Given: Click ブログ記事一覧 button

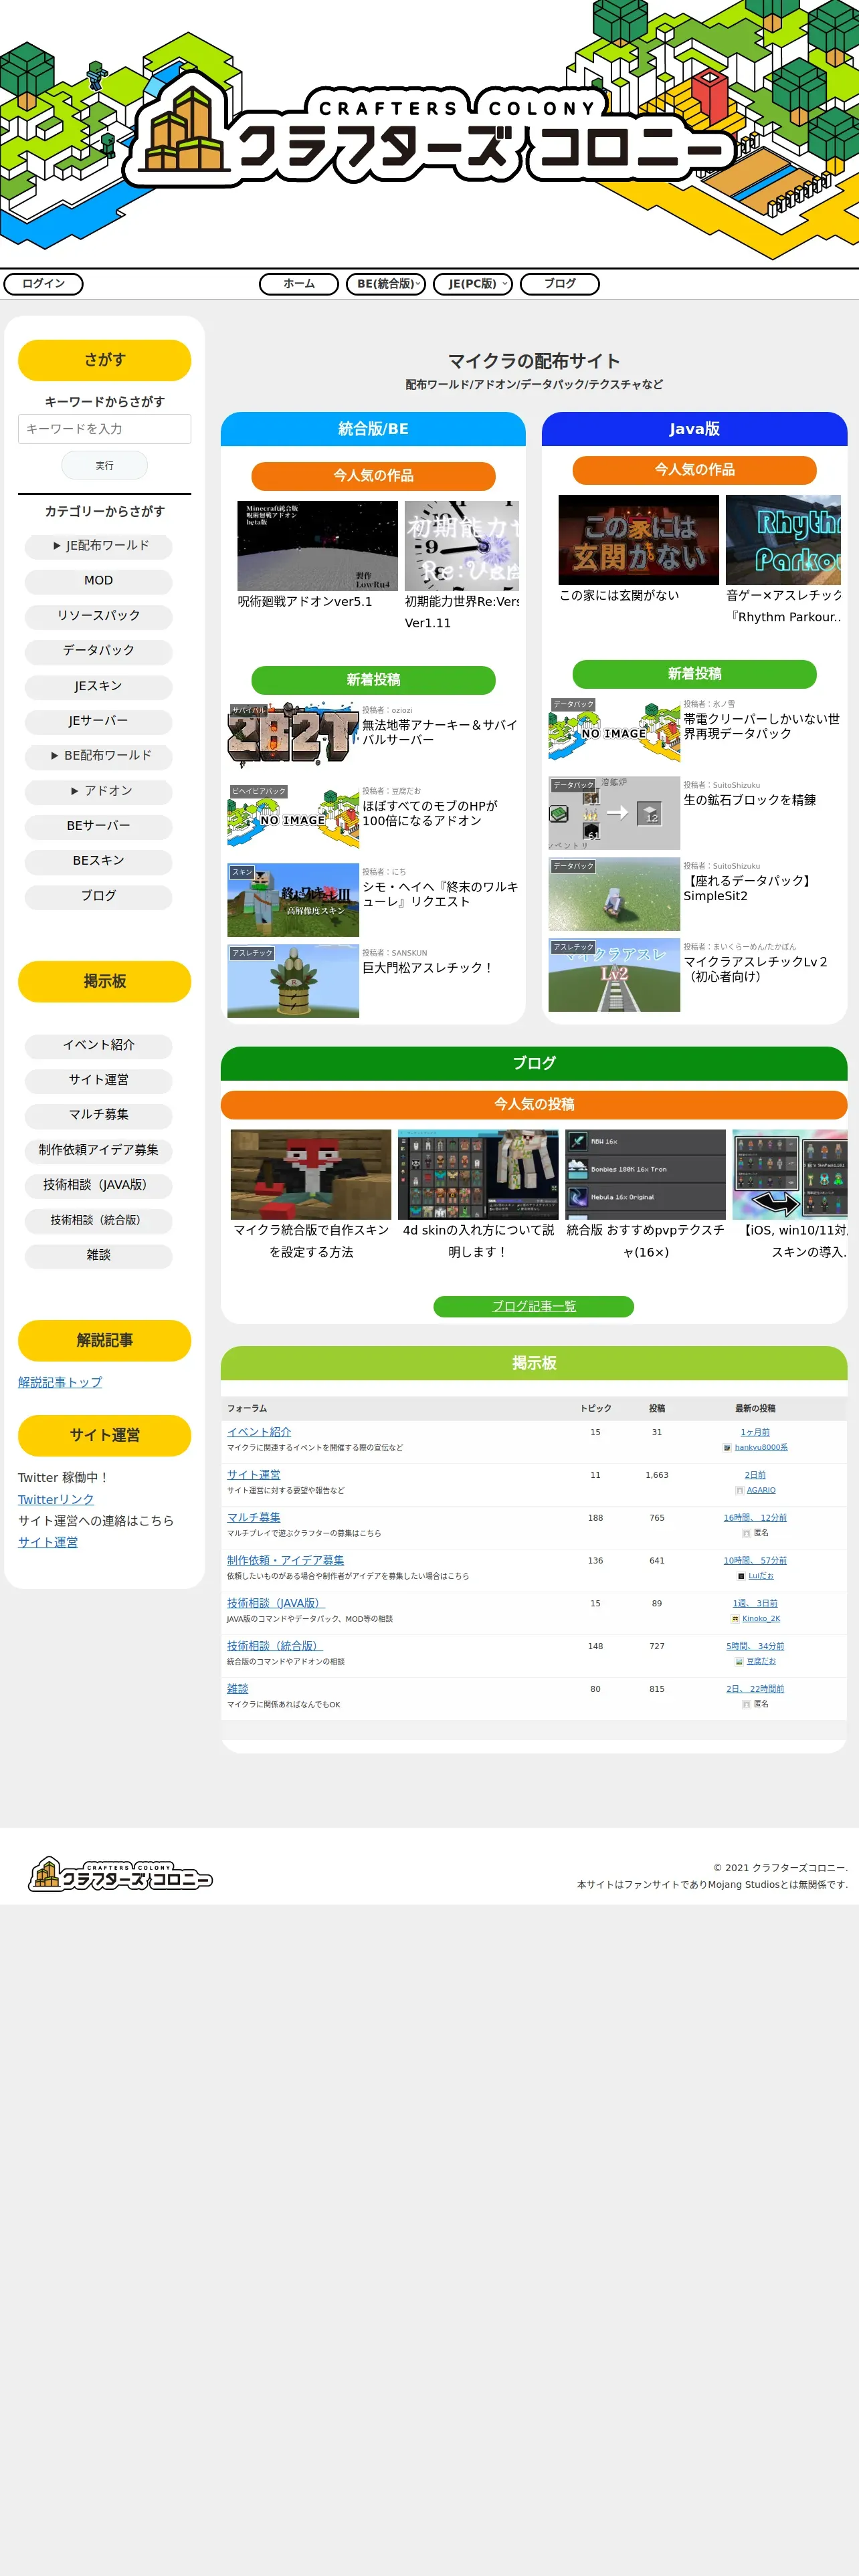Looking at the screenshot, I should 534,1307.
